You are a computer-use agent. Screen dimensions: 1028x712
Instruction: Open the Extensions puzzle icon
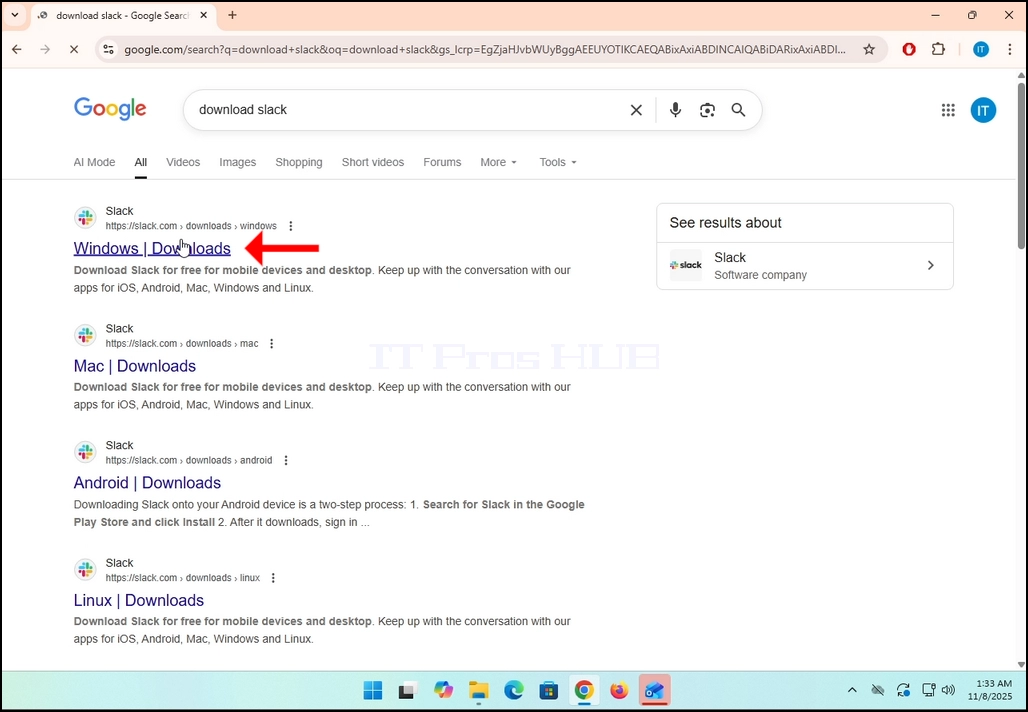point(938,49)
